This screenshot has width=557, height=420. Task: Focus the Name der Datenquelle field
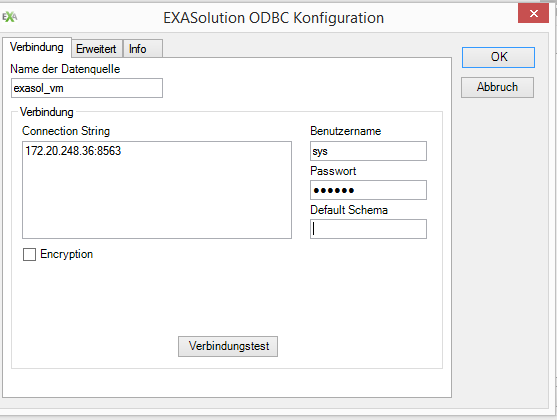87,88
